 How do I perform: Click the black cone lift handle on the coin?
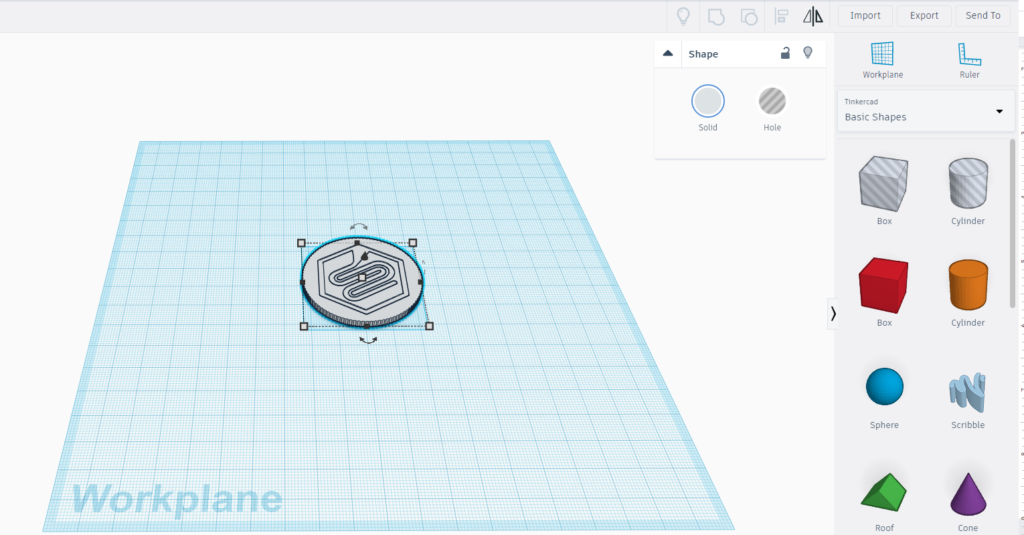tap(364, 257)
